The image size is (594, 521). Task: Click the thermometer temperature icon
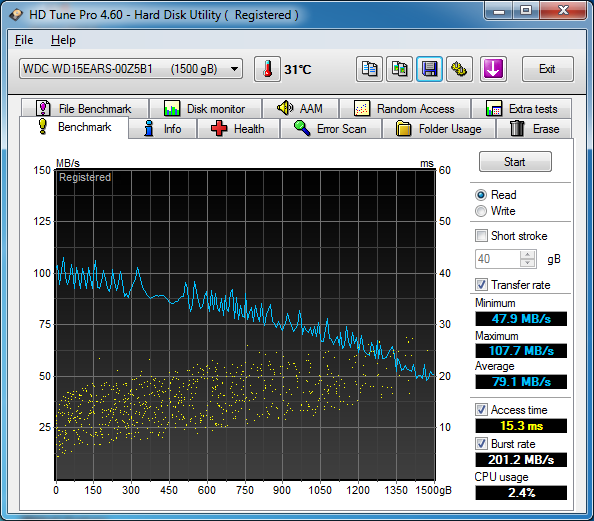tap(267, 69)
